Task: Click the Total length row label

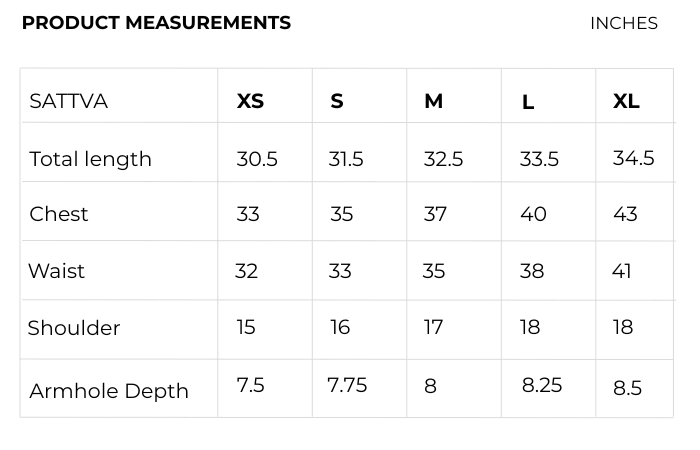Action: click(91, 159)
